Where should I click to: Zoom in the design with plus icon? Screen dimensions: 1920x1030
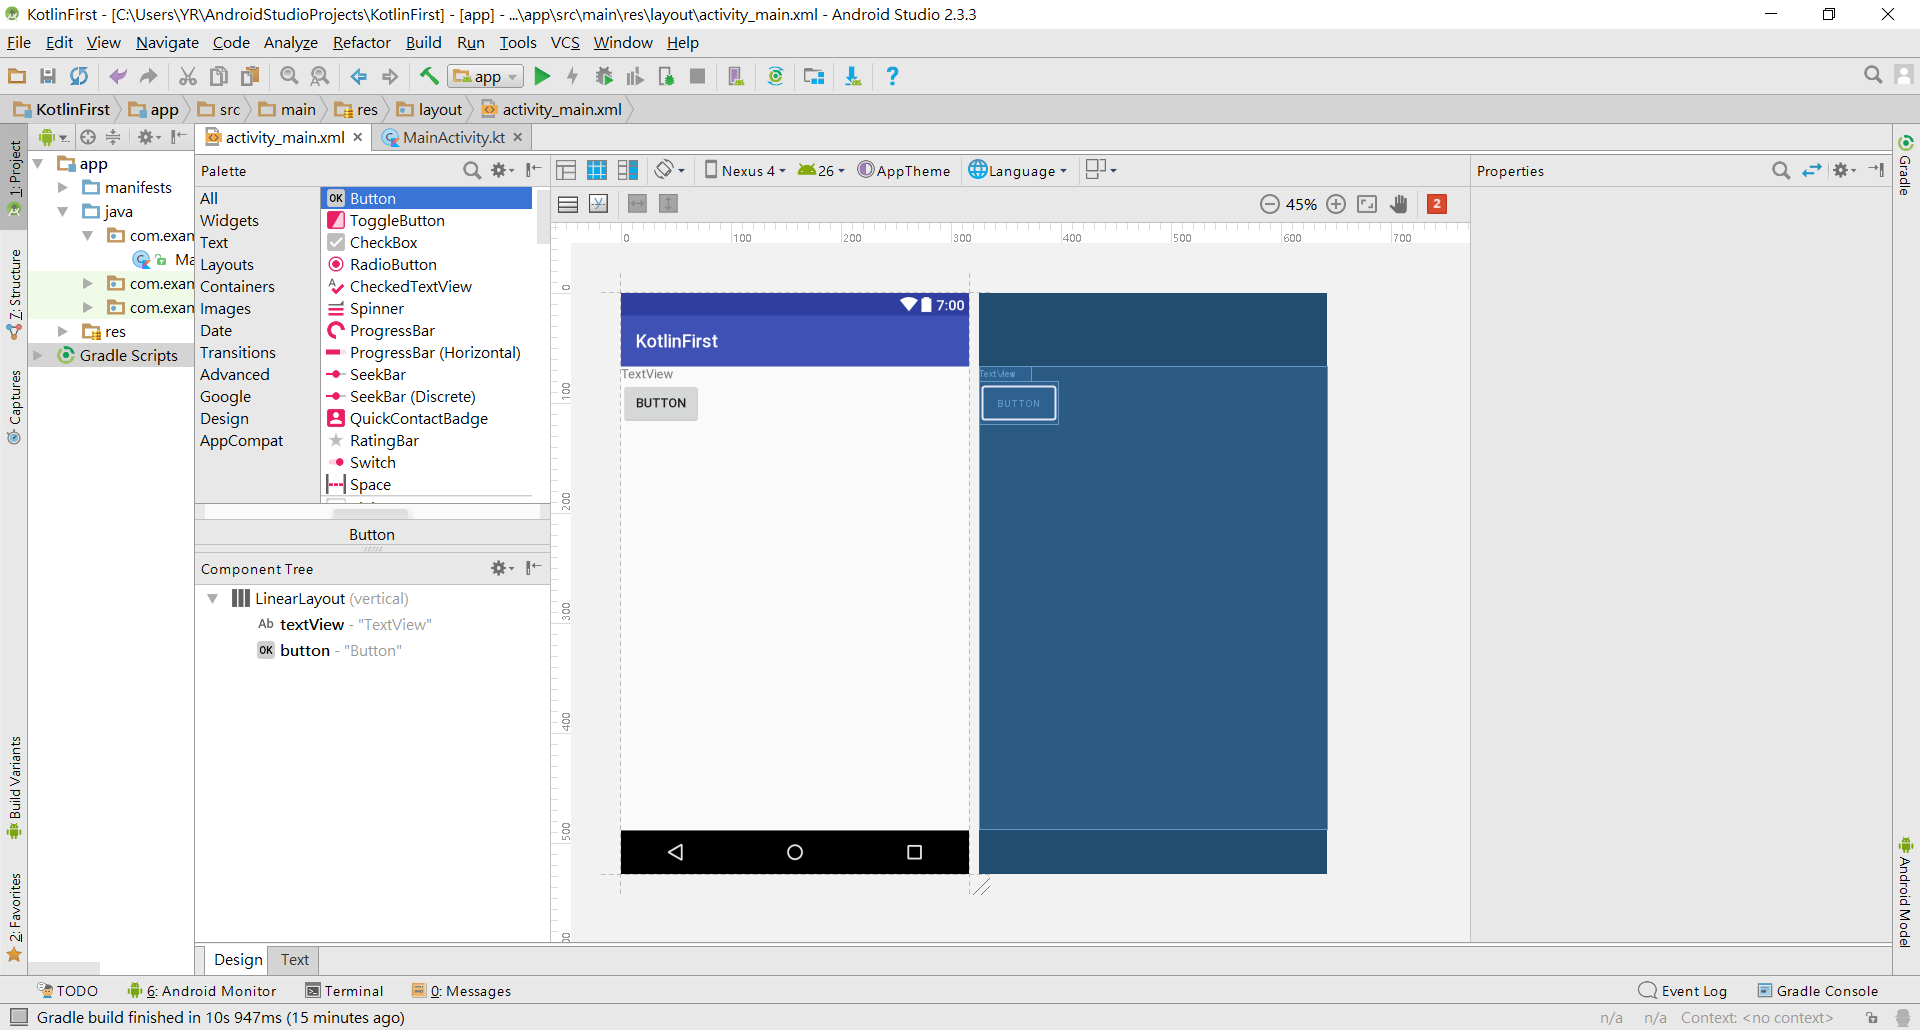1336,204
